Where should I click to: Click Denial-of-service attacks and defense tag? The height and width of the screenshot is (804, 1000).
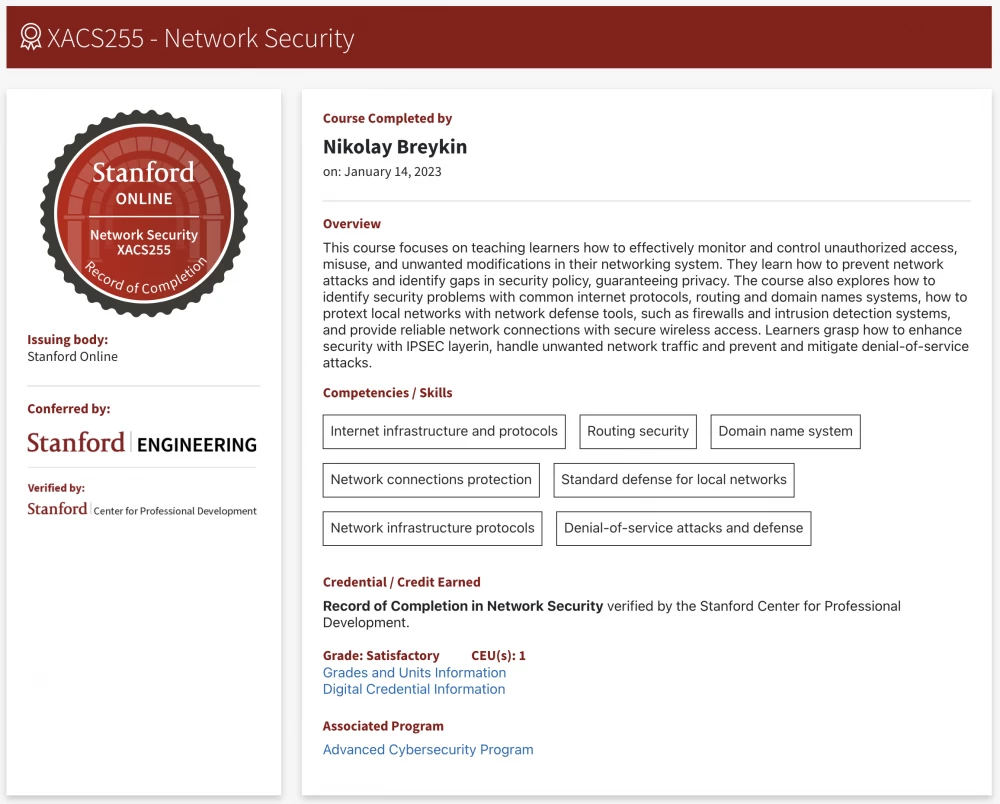pyautogui.click(x=683, y=528)
